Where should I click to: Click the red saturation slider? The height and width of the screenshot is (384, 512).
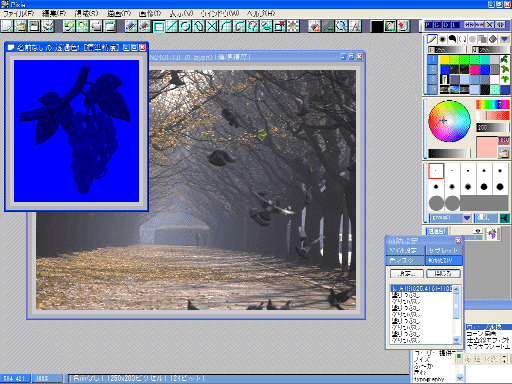[x=493, y=116]
